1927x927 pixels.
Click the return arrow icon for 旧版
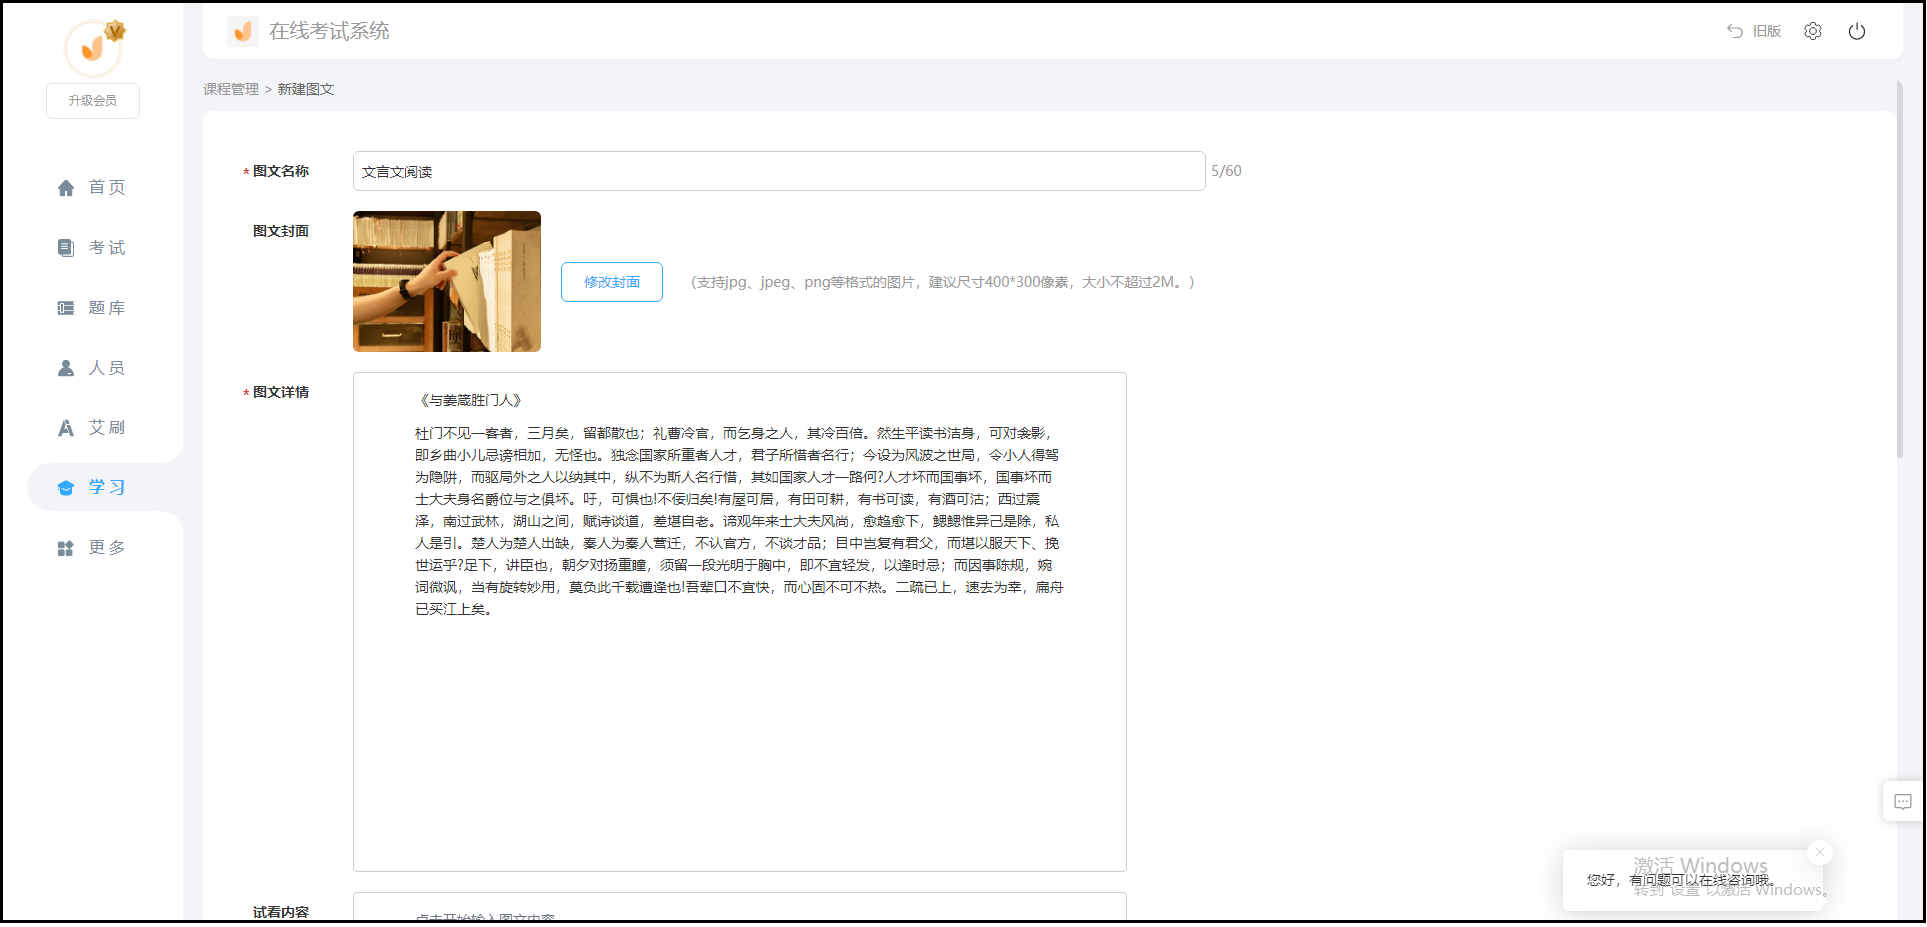click(x=1735, y=31)
